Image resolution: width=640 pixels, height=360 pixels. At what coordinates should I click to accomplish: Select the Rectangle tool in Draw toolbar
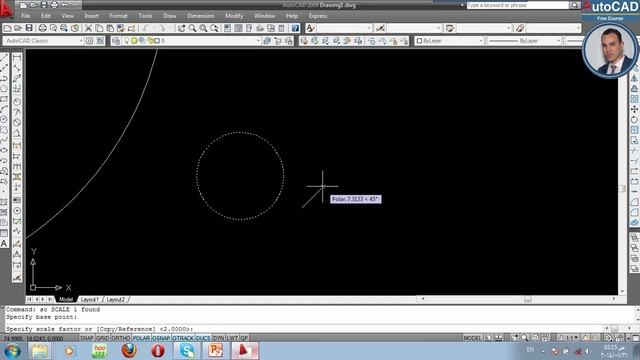pos(4,99)
